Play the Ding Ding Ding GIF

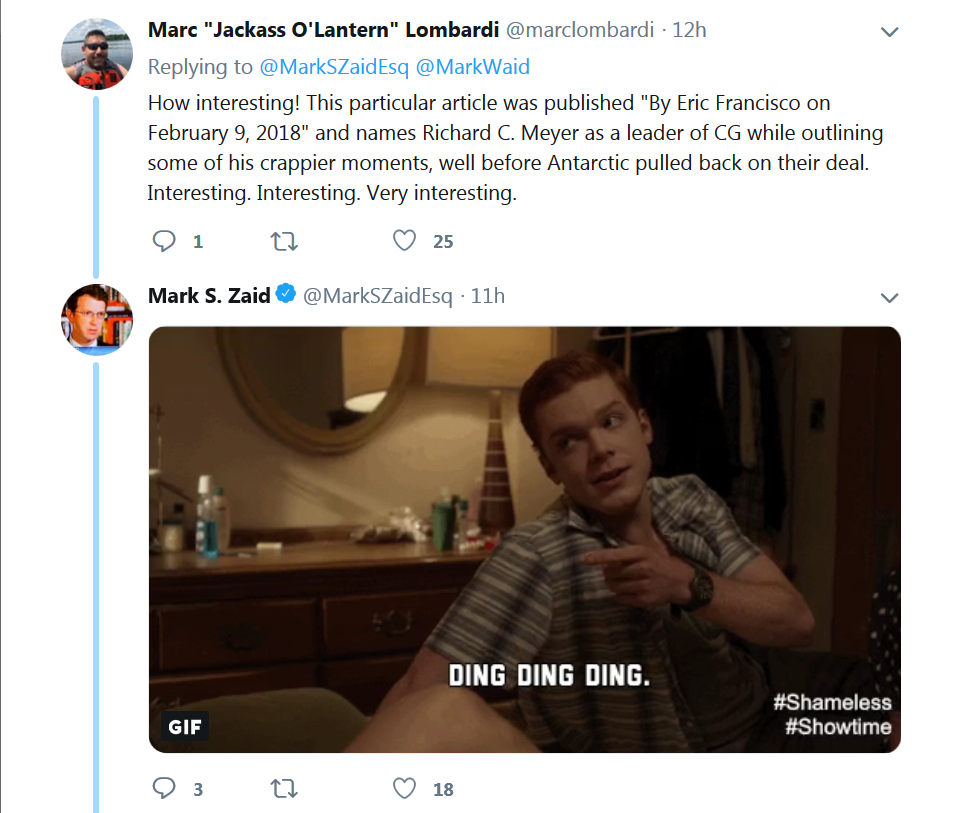[525, 539]
